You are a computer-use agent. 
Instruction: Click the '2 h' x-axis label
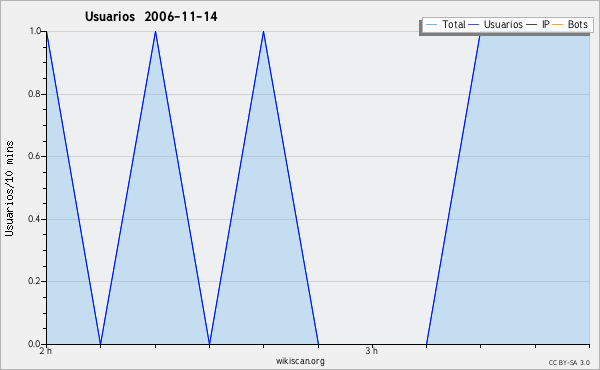(45, 350)
